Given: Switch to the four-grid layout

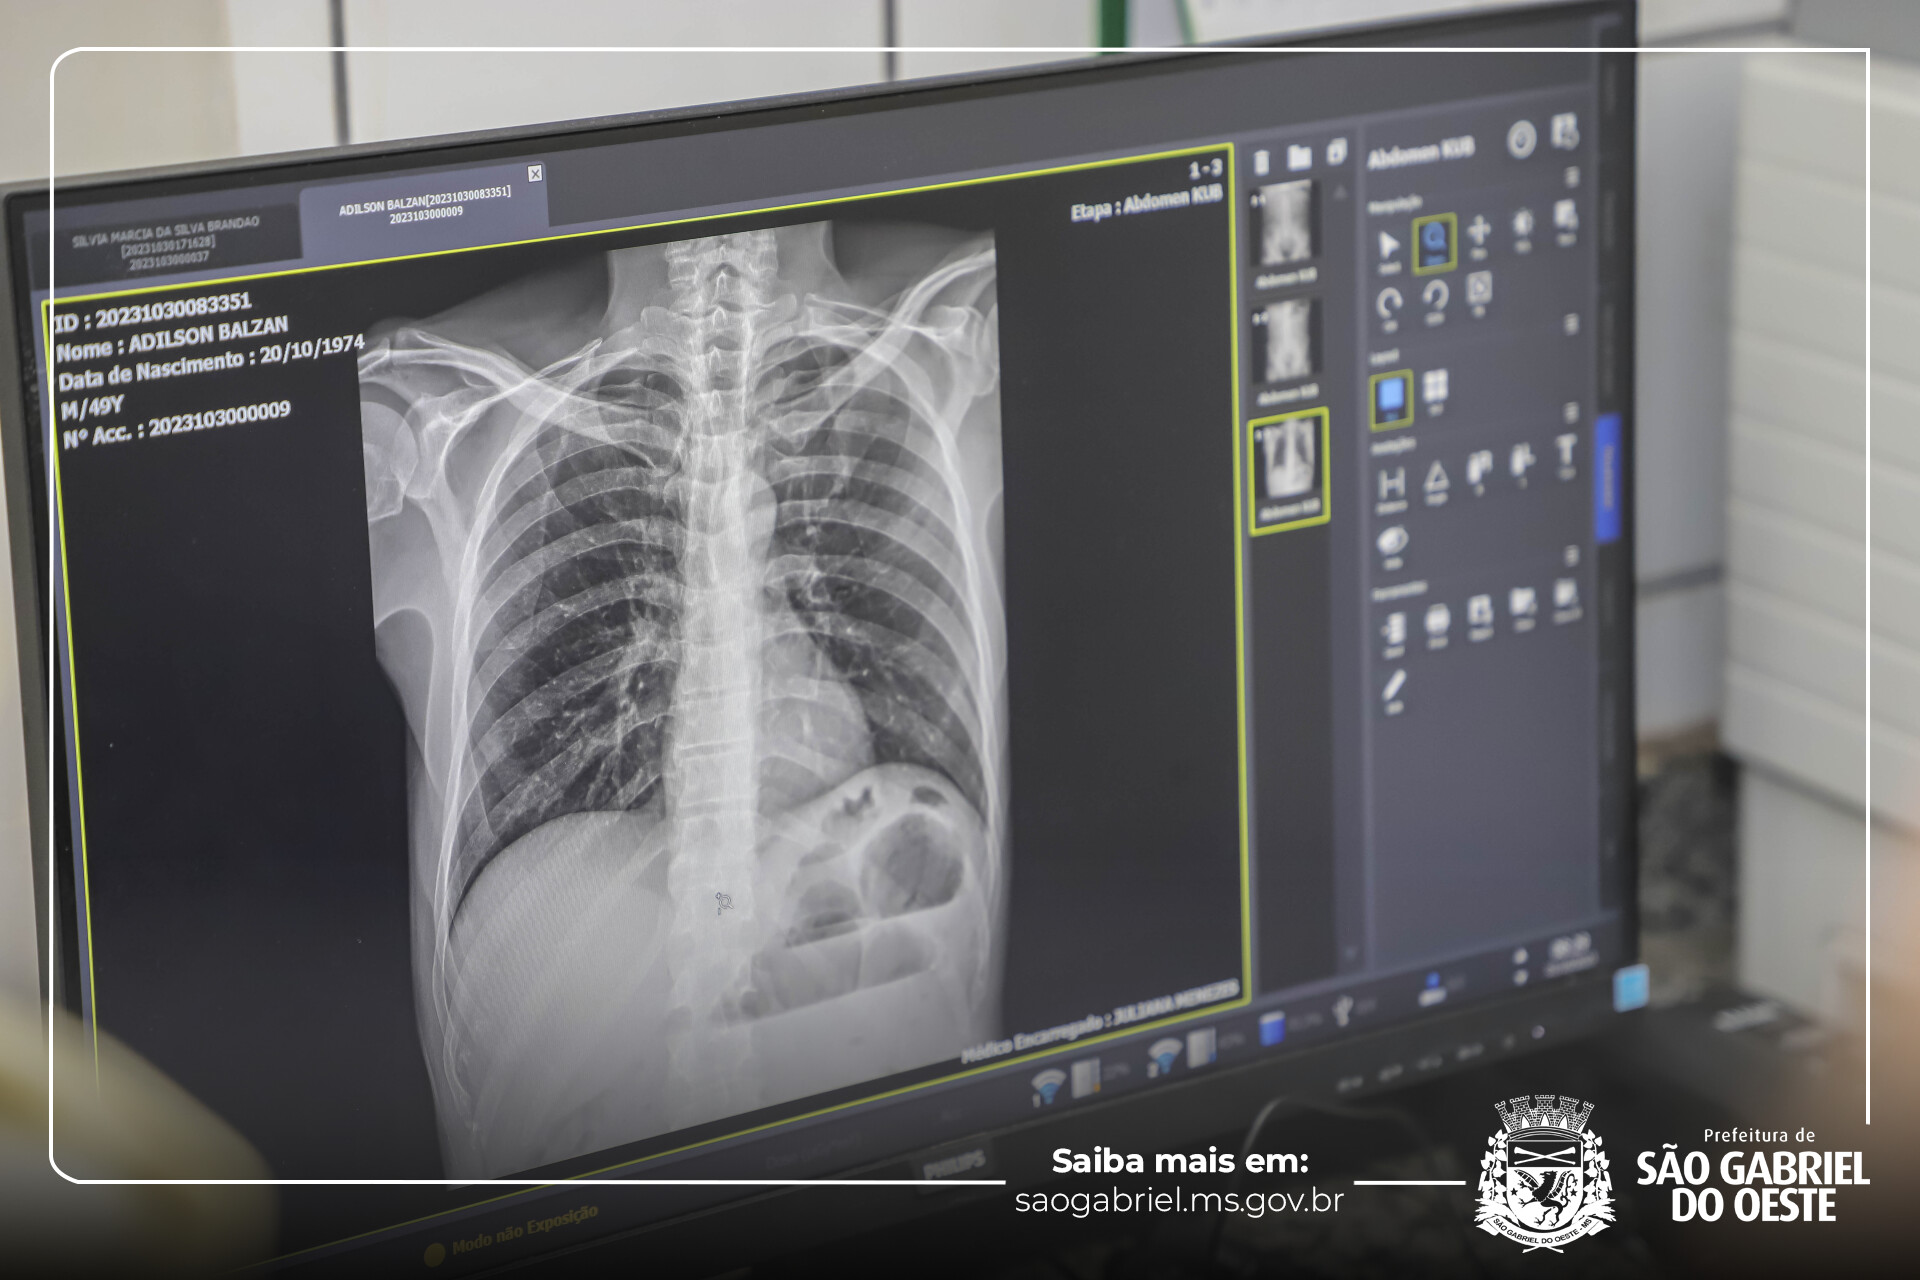Looking at the screenshot, I should (x=1435, y=389).
